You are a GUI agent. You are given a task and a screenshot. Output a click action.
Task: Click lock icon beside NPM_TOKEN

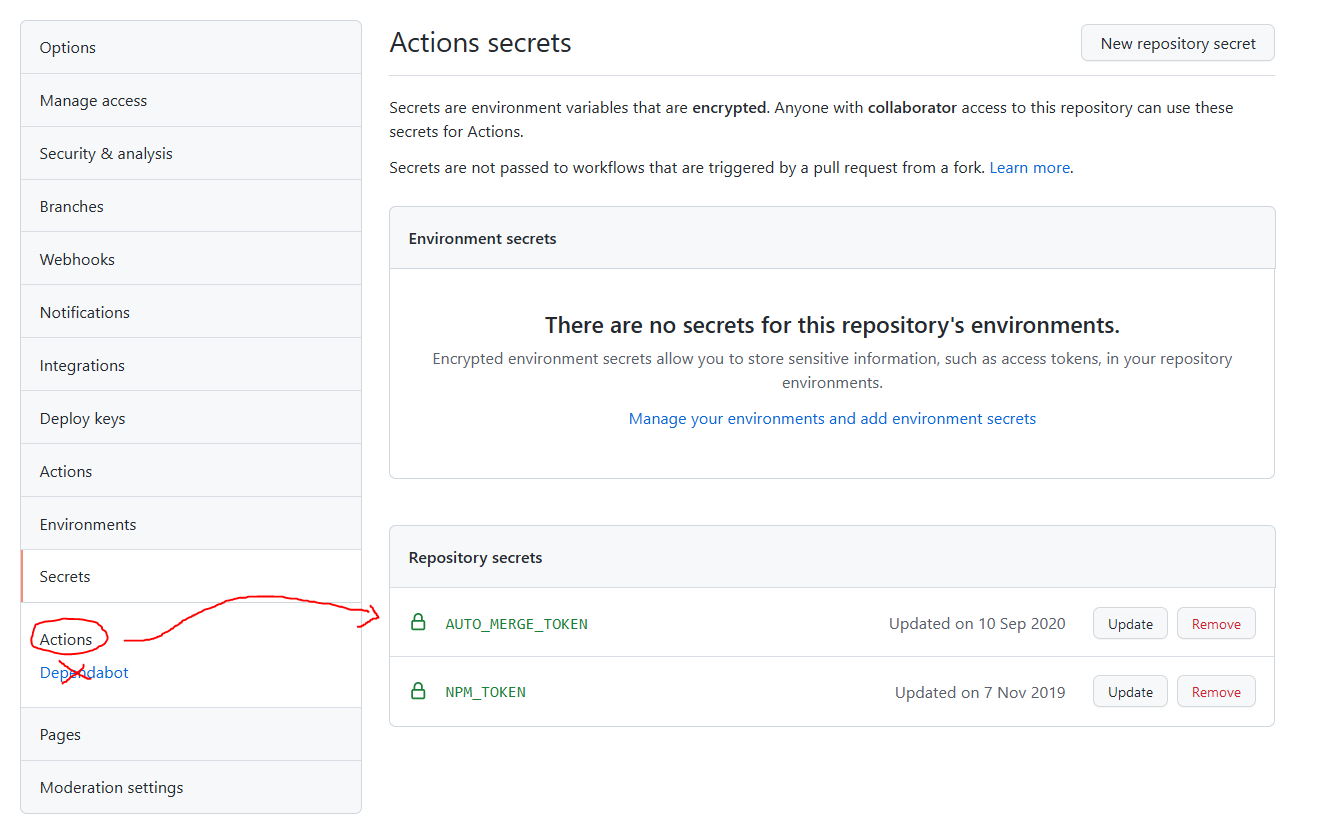point(419,690)
